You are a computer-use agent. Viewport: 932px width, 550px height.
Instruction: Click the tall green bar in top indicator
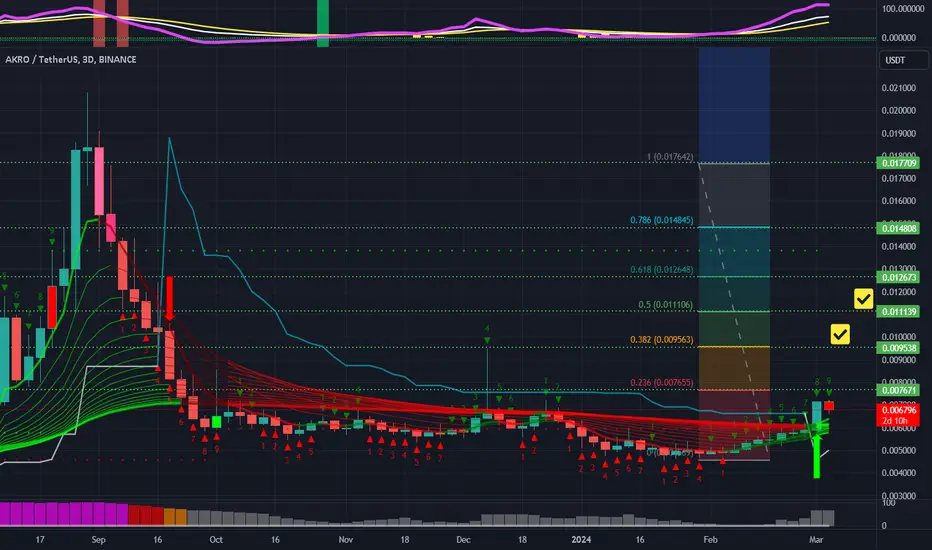click(323, 22)
